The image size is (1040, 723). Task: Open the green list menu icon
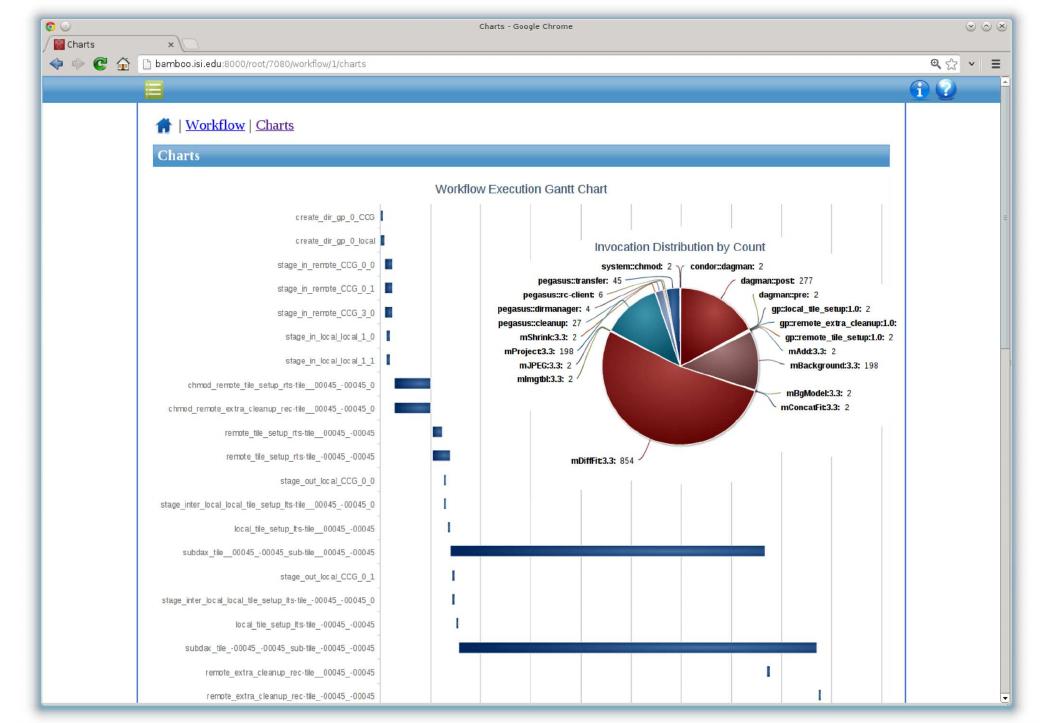click(x=154, y=91)
